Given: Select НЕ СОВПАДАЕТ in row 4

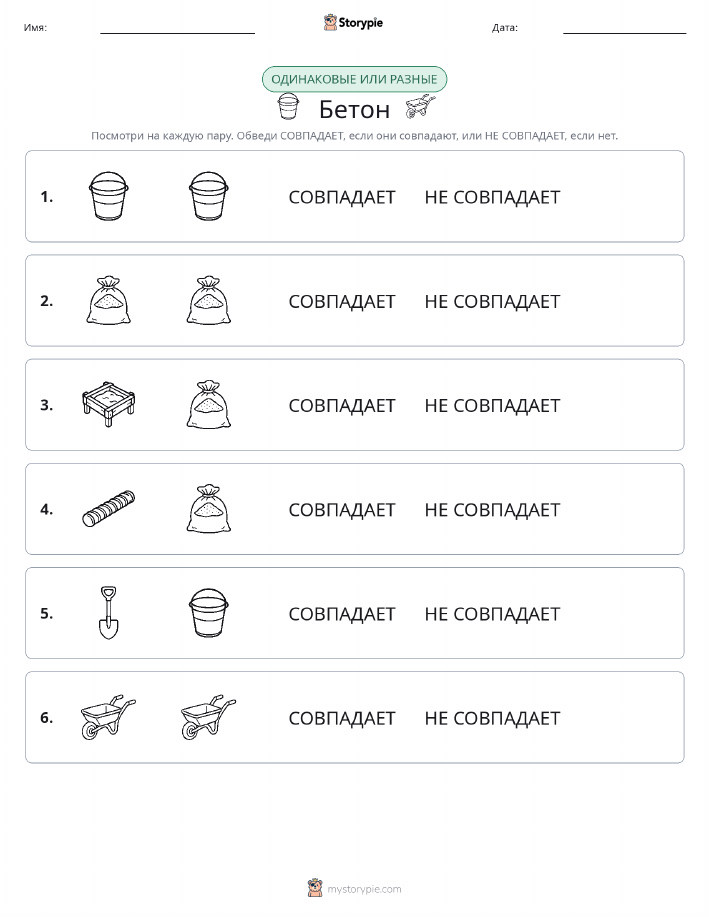Looking at the screenshot, I should [492, 509].
